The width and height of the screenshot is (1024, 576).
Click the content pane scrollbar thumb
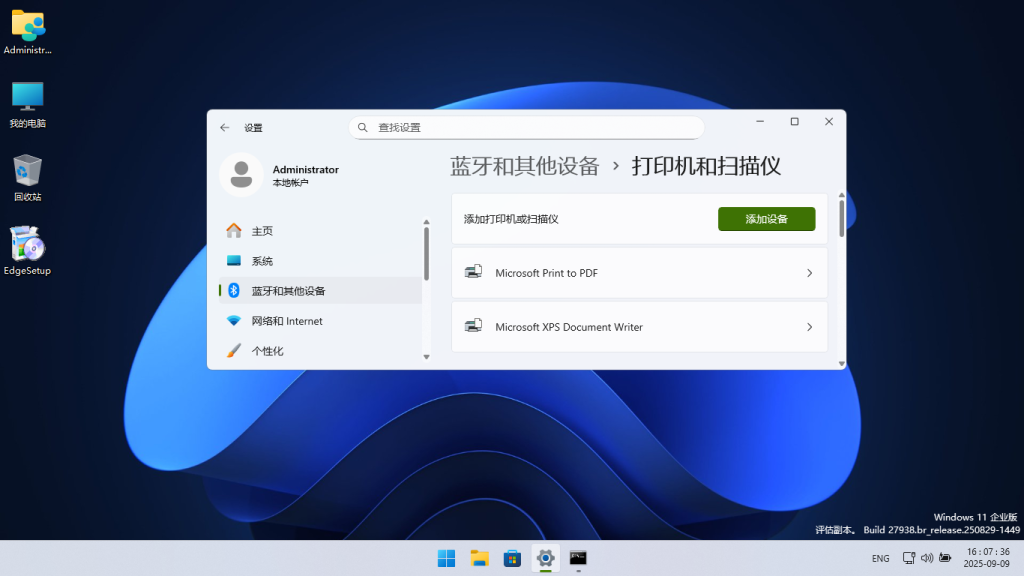(x=841, y=219)
